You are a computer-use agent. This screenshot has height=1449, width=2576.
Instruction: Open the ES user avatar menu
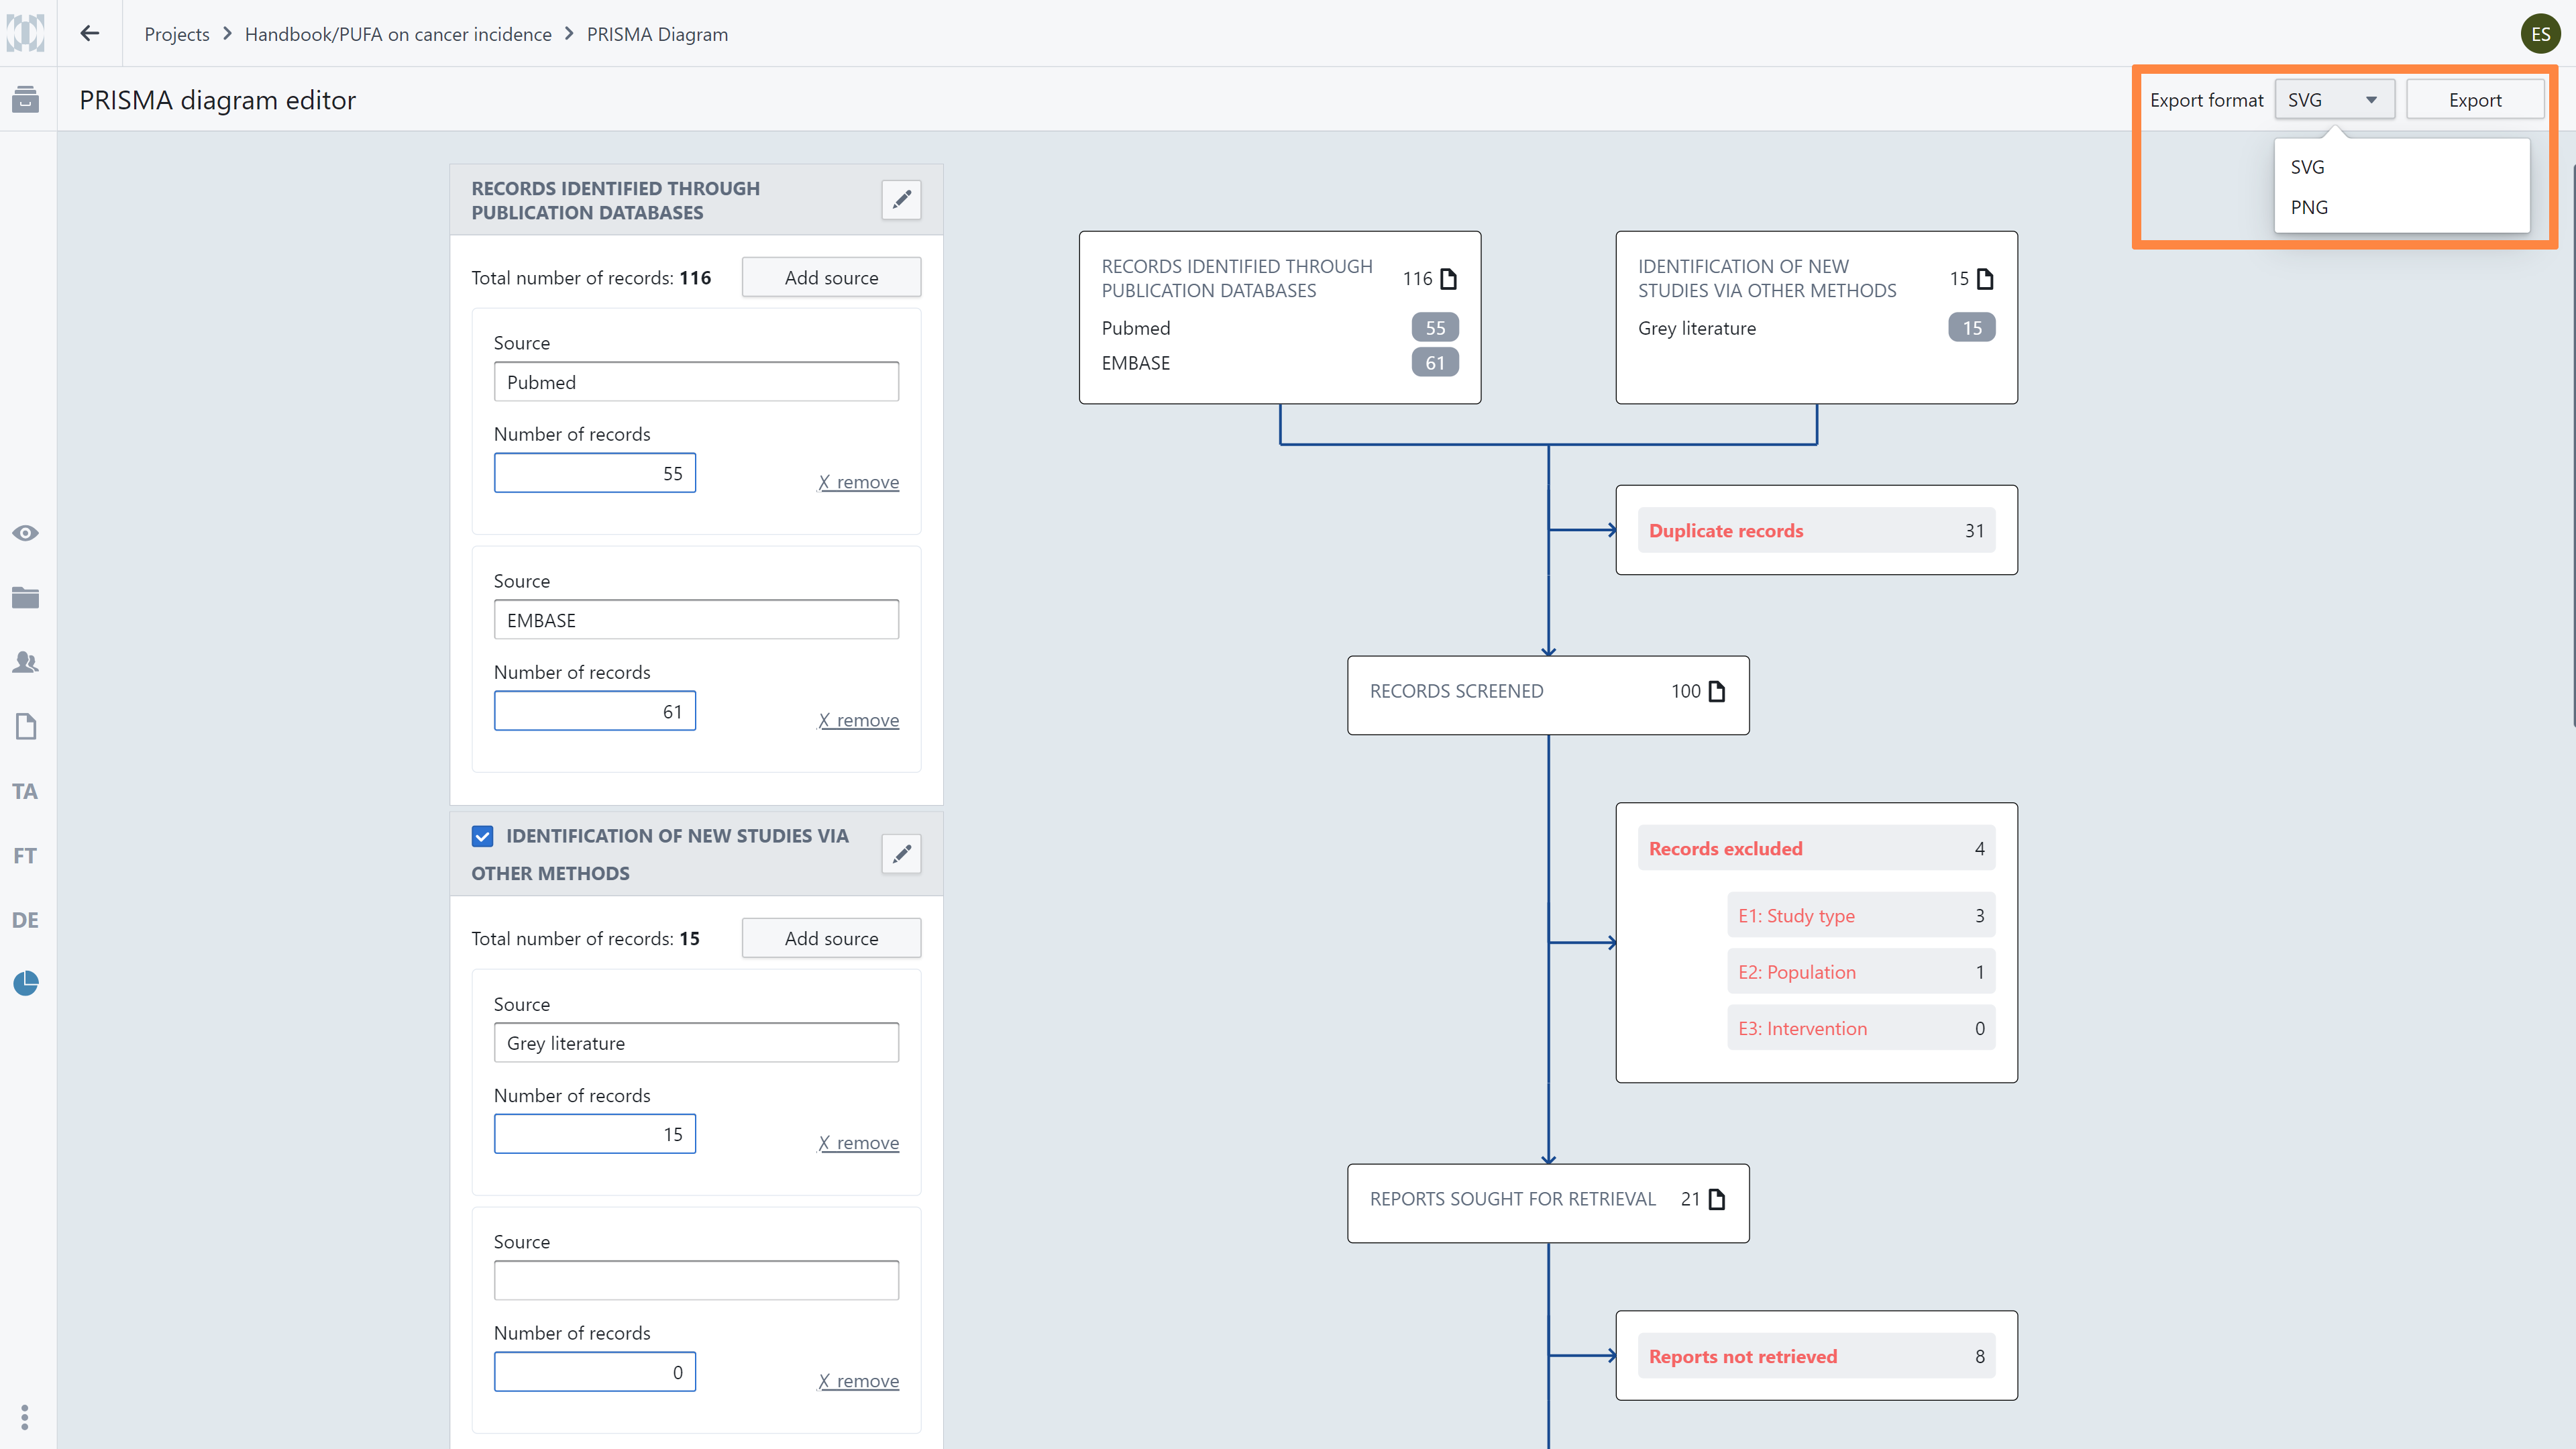click(2540, 34)
